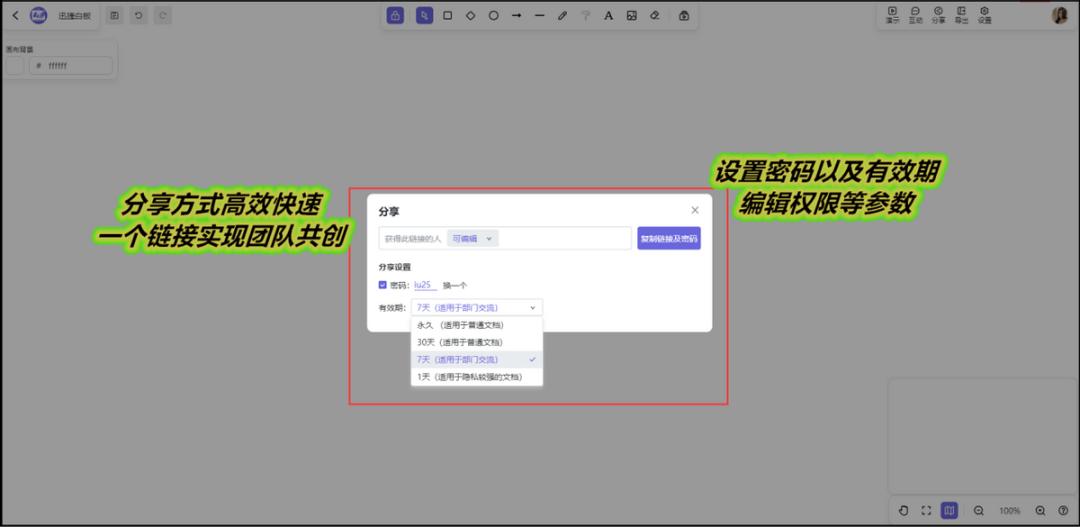Click the minimap preview panel
The image size is (1080, 527).
pyautogui.click(x=984, y=435)
